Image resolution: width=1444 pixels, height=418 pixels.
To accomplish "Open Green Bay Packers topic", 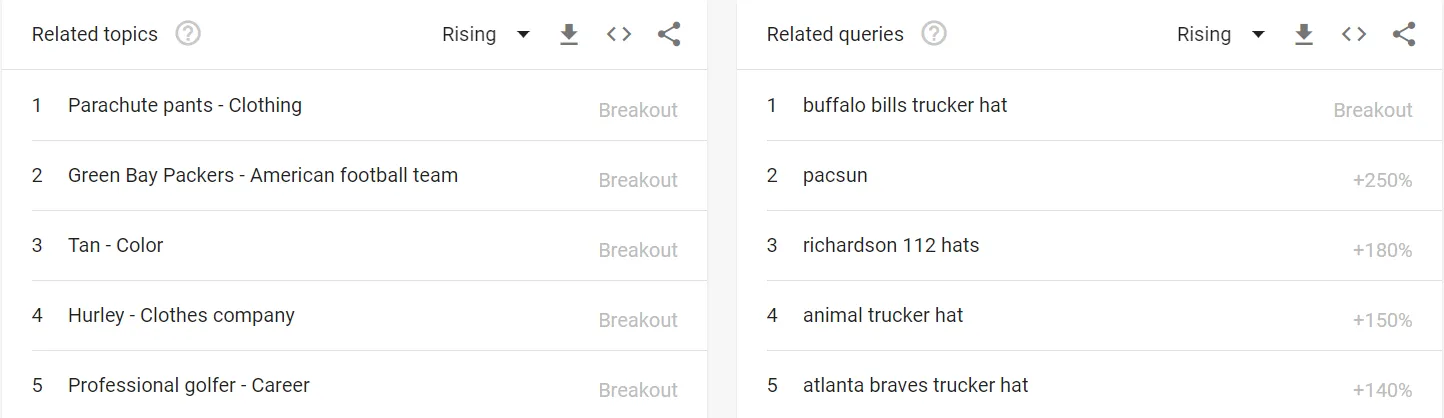I will point(355,176).
